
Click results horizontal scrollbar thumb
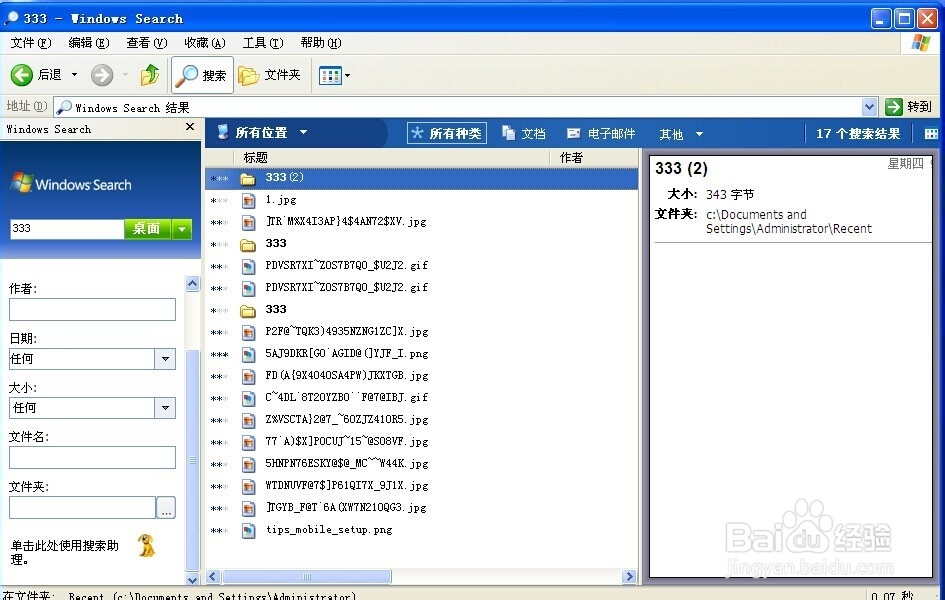(307, 577)
